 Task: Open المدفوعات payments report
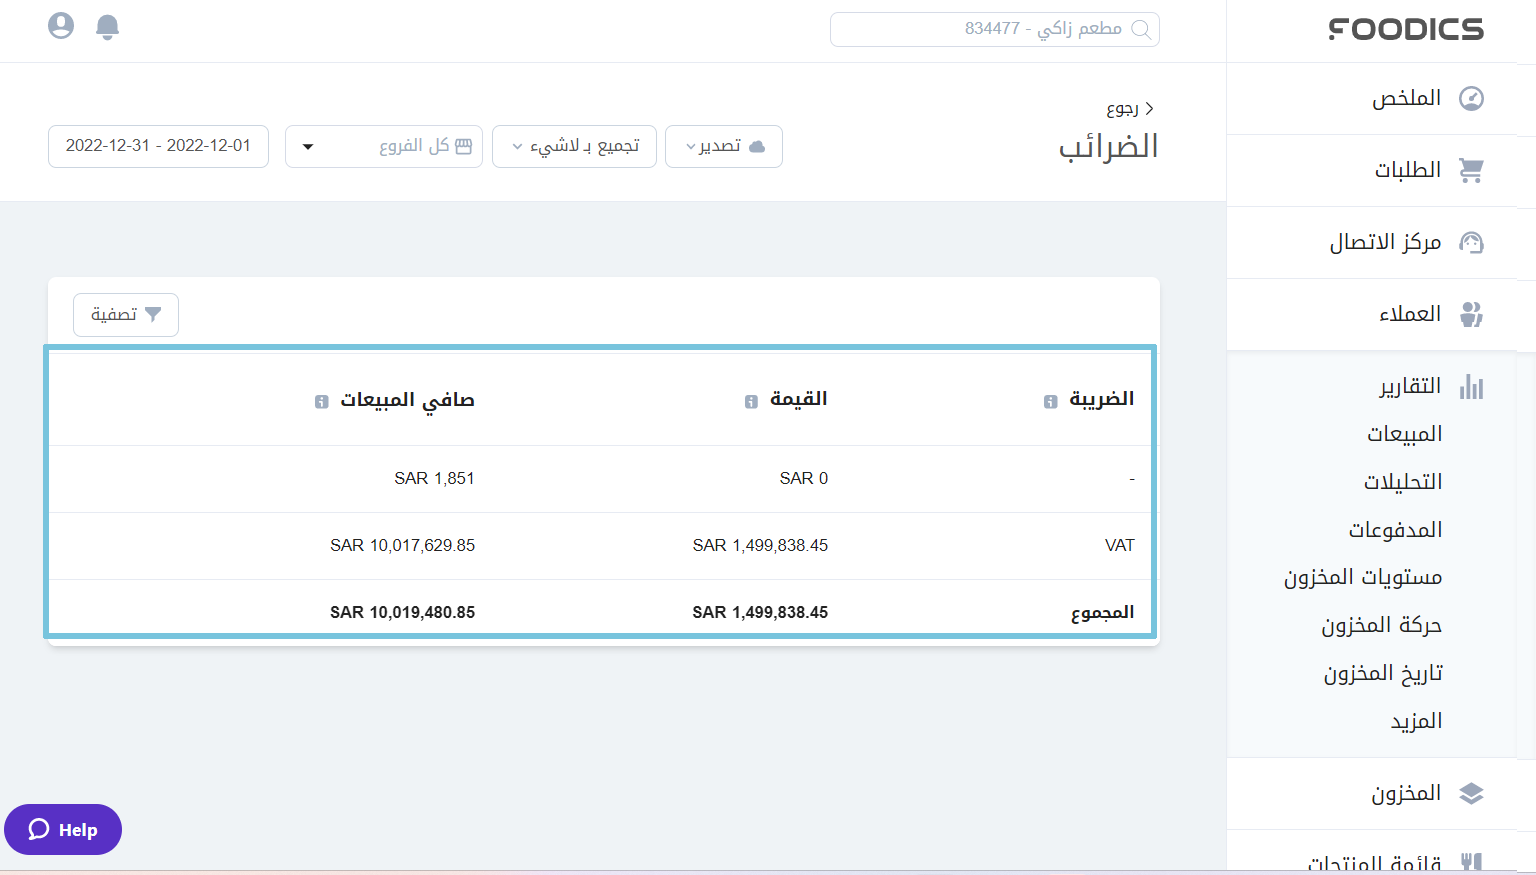click(x=1395, y=530)
